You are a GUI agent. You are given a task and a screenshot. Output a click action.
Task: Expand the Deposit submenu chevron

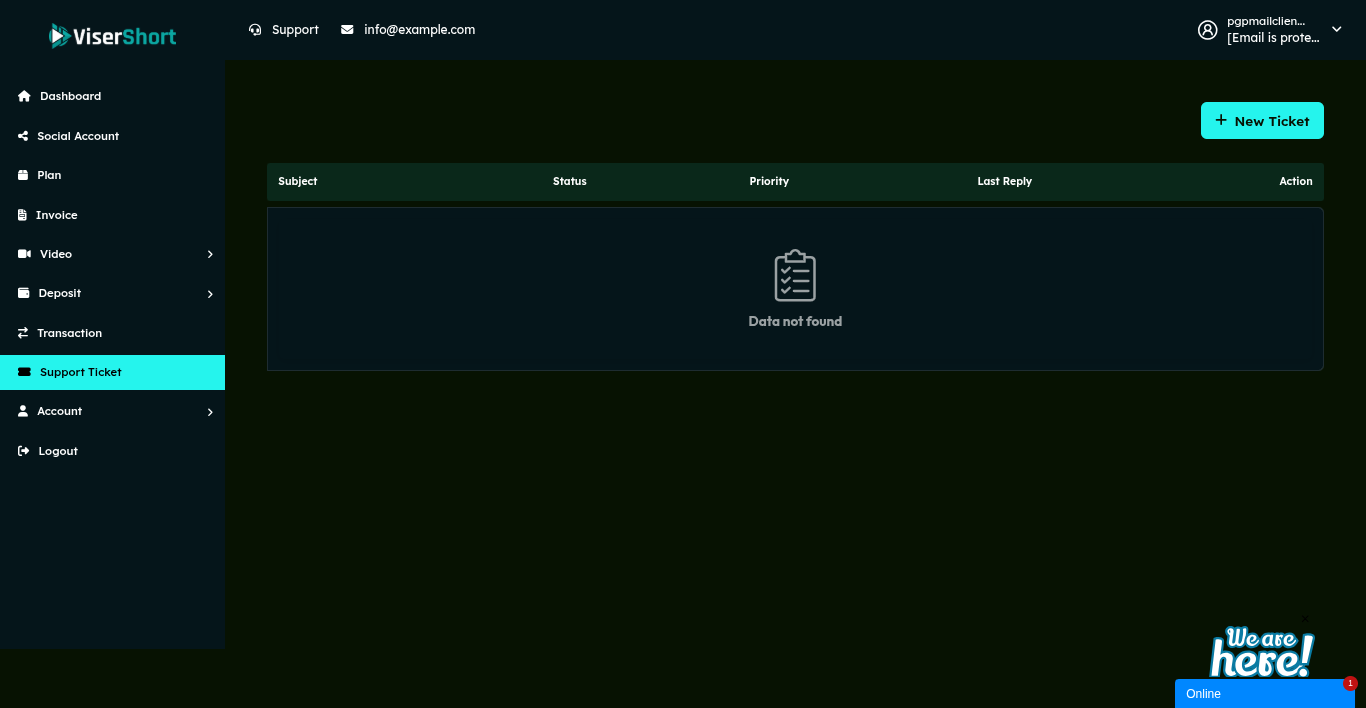(210, 294)
